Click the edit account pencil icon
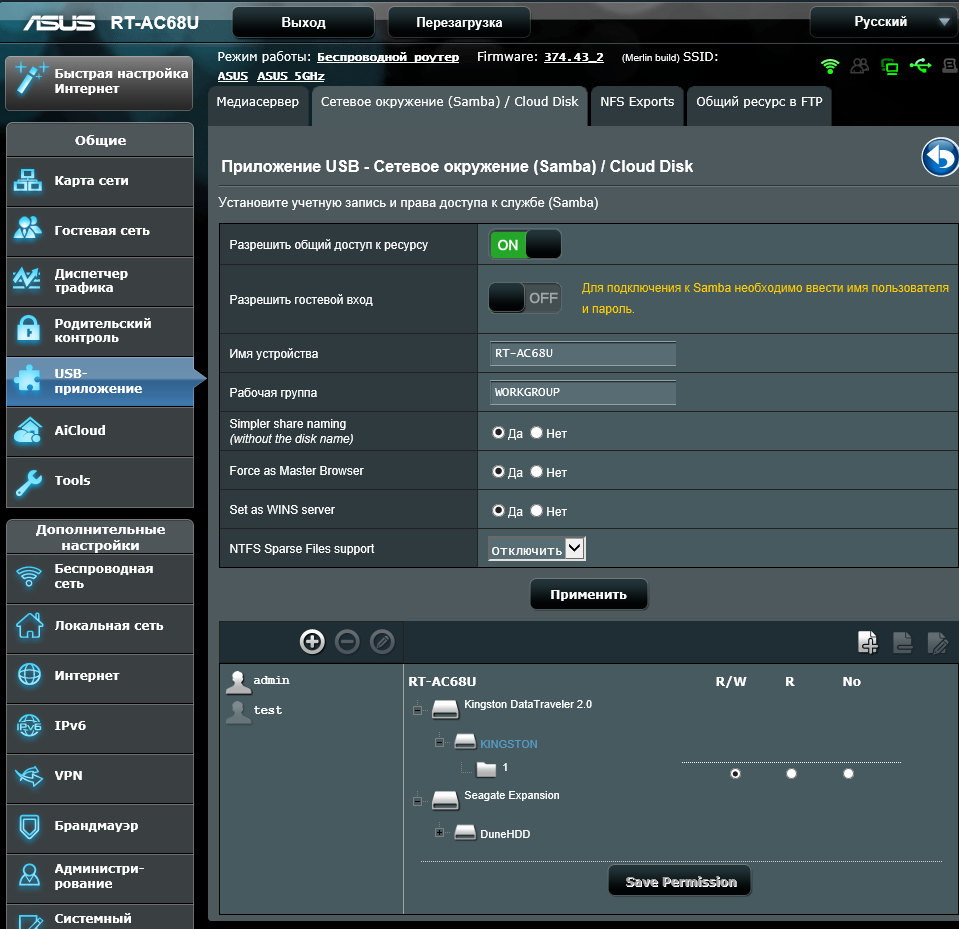 (382, 642)
